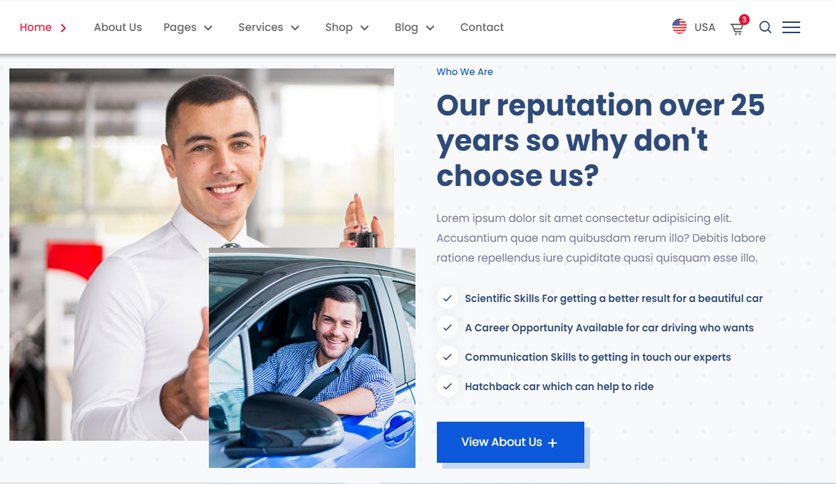
Task: Click the red cart badge showing 3
Action: coord(744,20)
